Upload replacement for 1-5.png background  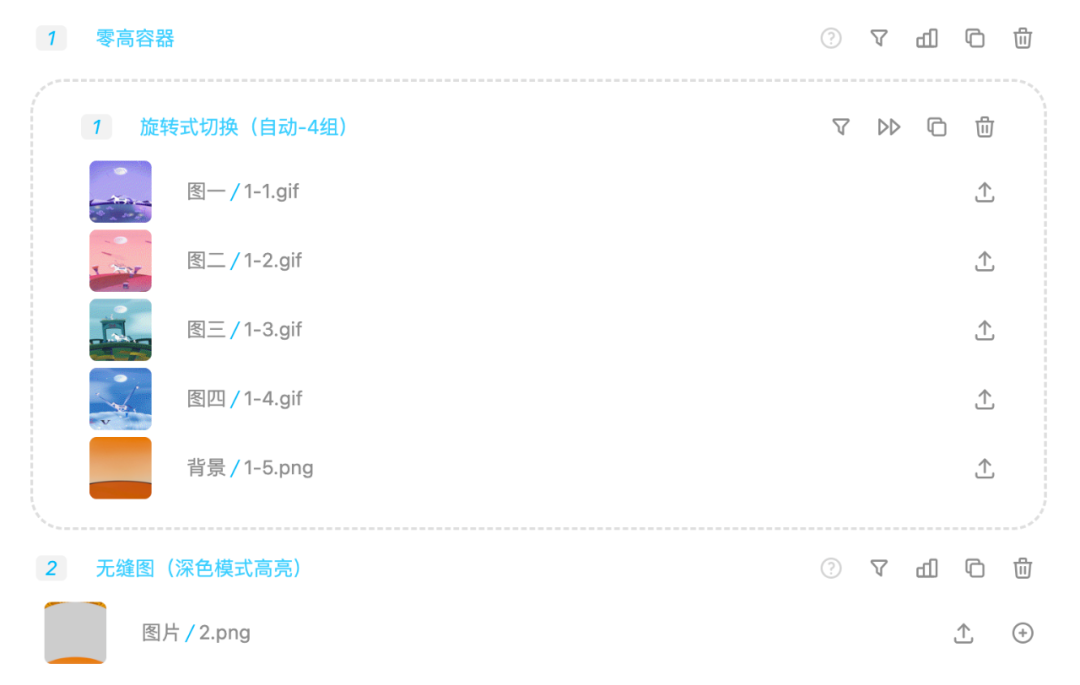coord(985,468)
